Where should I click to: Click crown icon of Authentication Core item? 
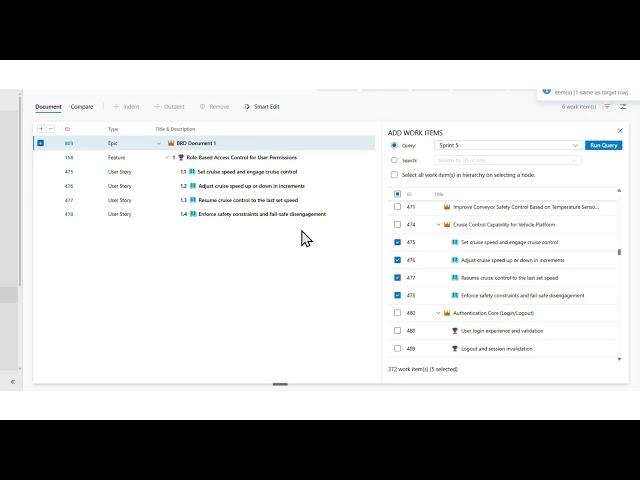447,313
